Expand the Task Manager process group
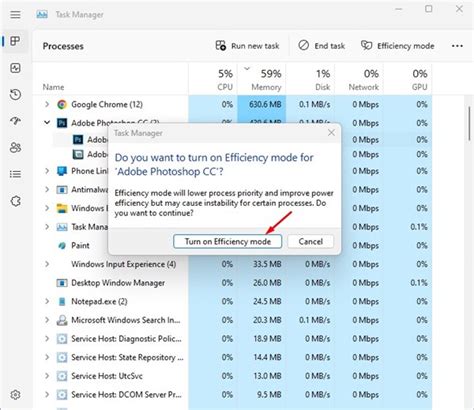This screenshot has height=410, width=474. [x=47, y=227]
